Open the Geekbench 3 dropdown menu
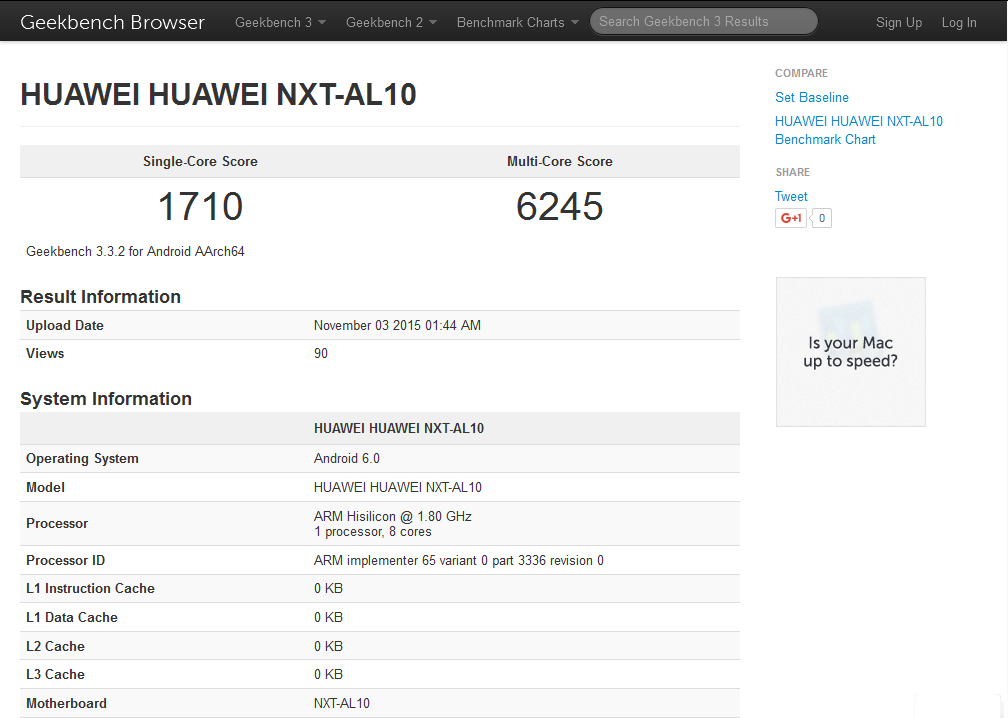1008x718 pixels. [x=280, y=22]
